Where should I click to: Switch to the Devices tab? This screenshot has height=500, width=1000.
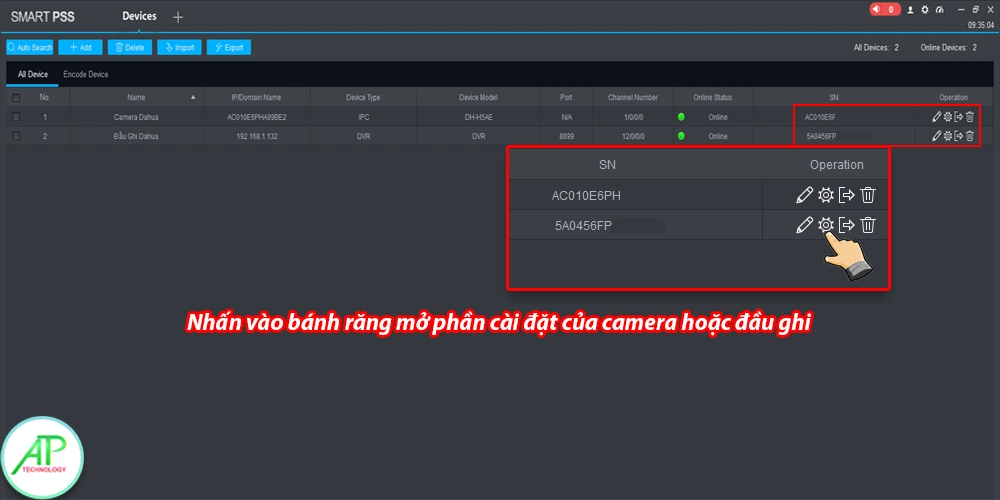pyautogui.click(x=139, y=16)
